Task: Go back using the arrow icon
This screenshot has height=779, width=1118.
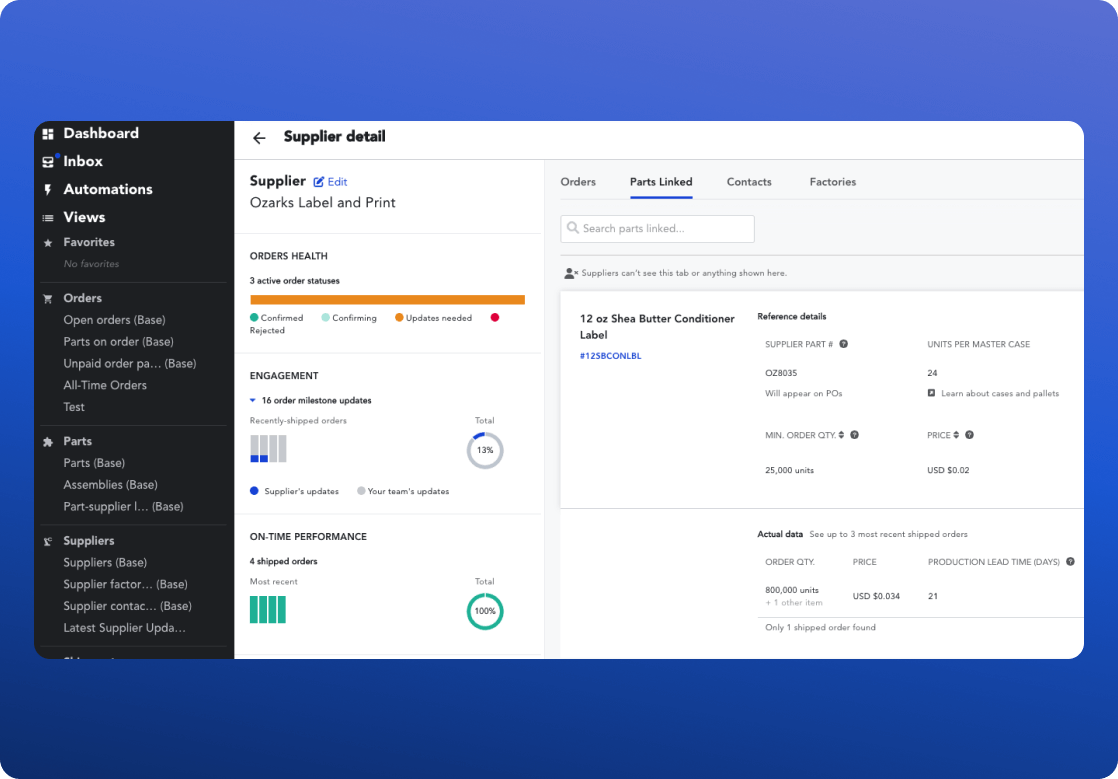Action: click(x=259, y=138)
